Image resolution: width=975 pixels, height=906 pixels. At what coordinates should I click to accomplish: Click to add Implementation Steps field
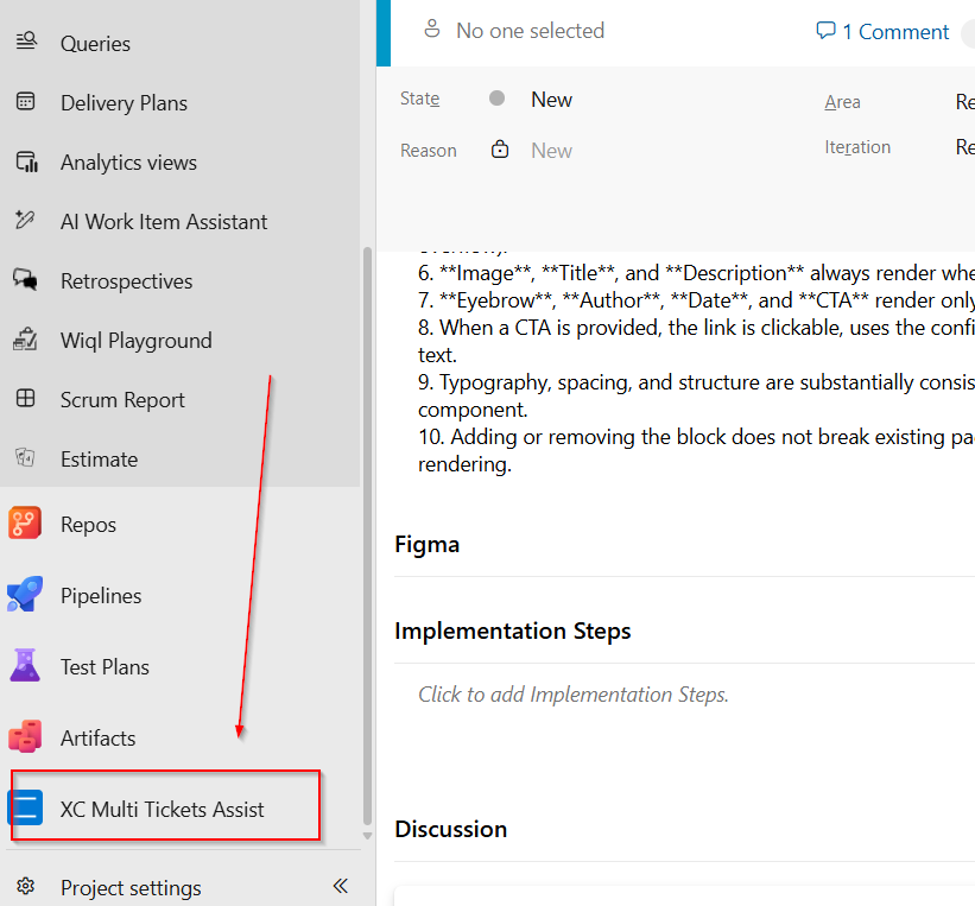coord(573,694)
